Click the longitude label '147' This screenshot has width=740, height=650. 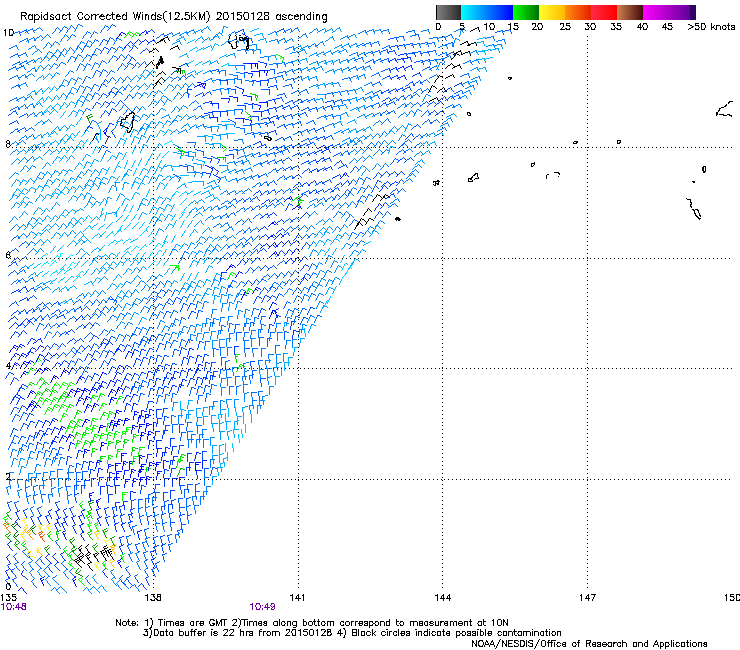point(588,598)
